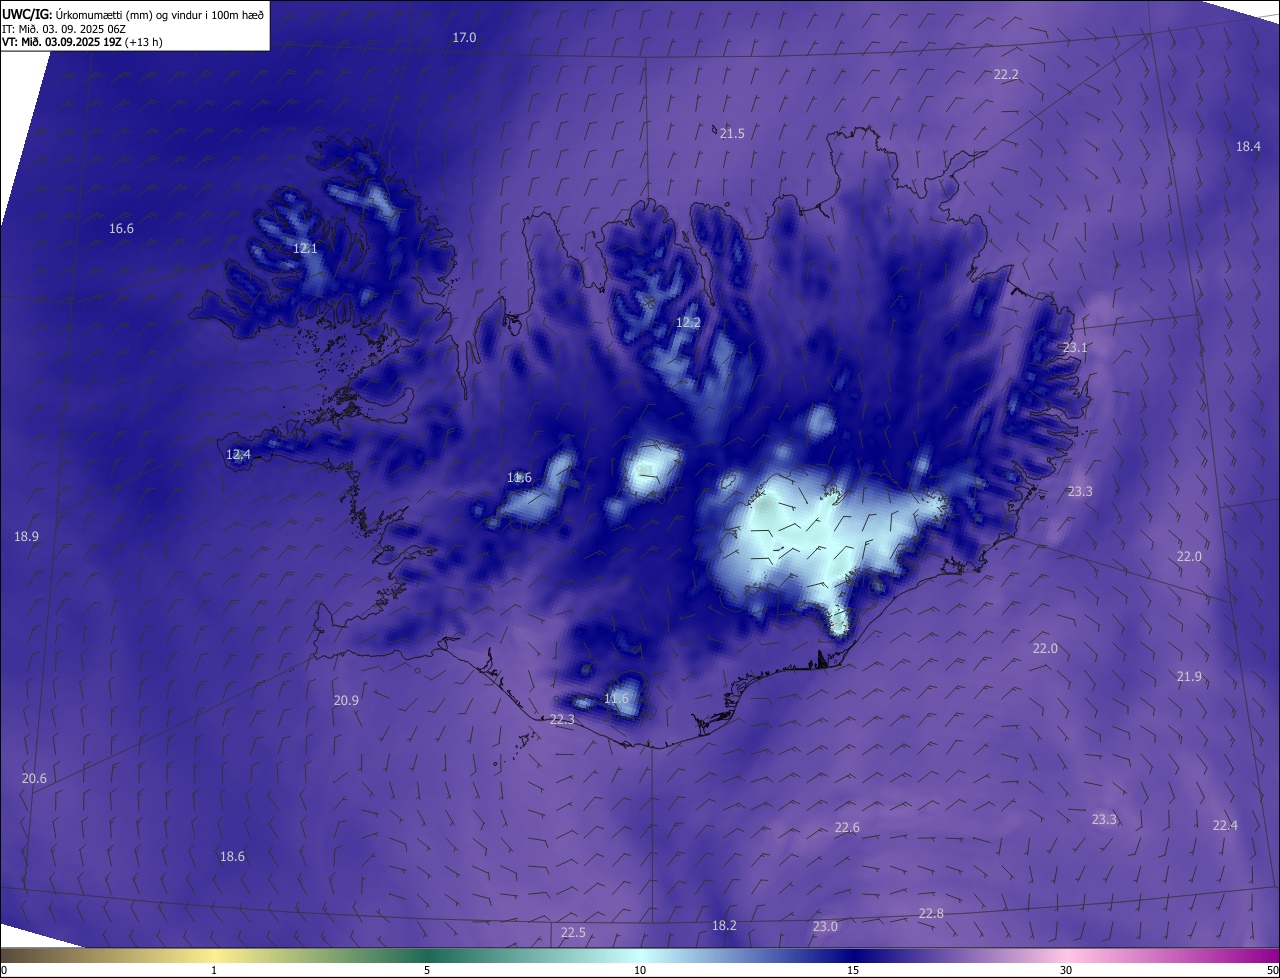This screenshot has width=1280, height=978.
Task: Click the map title 'UWC/IG: Úrkomumætti (mm)' line
Action: [x=133, y=13]
